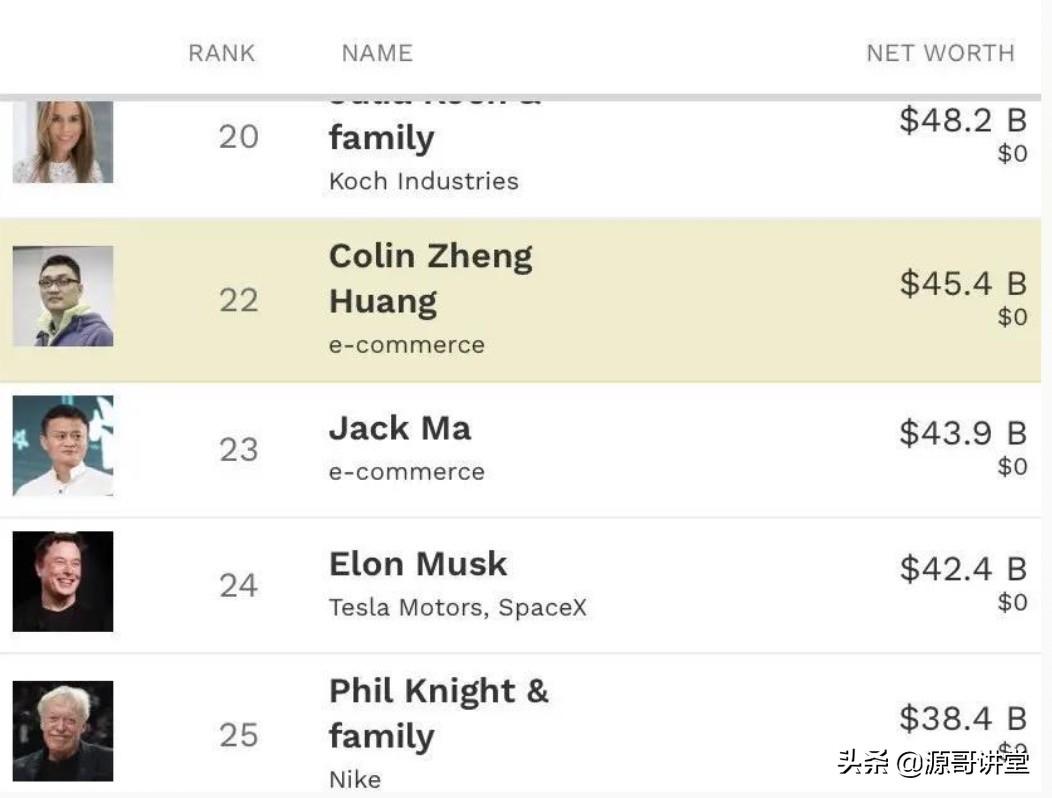This screenshot has height=798, width=1052.
Task: Click the photo thumbnail beside Colin Zheng Huang
Action: point(63,296)
